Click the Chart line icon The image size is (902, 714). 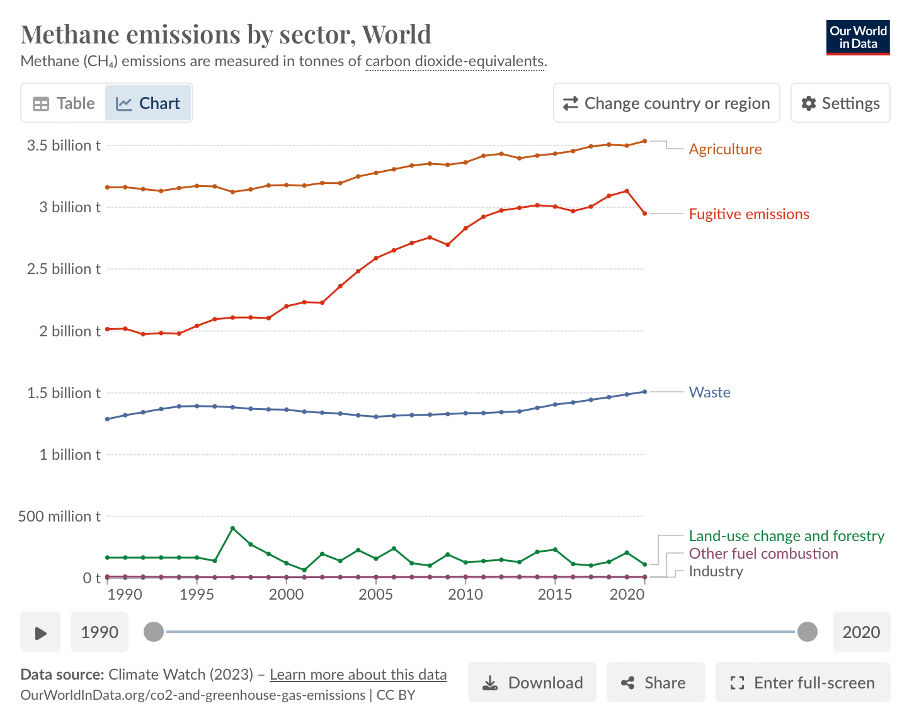point(124,103)
